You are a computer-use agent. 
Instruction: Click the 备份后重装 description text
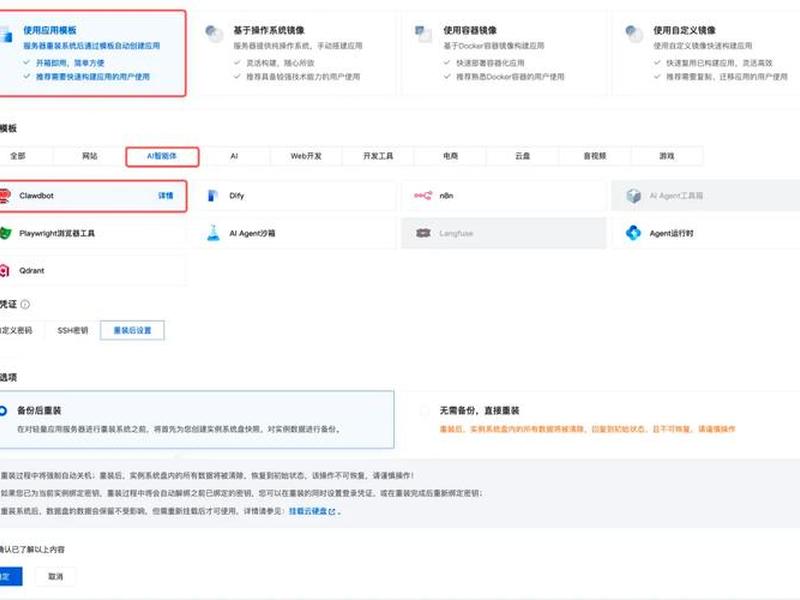pyautogui.click(x=179, y=429)
